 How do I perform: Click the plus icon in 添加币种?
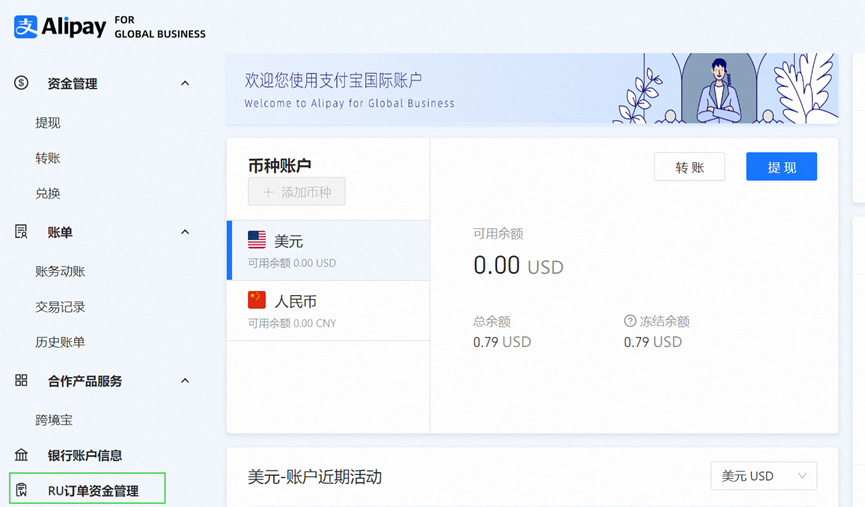268,192
